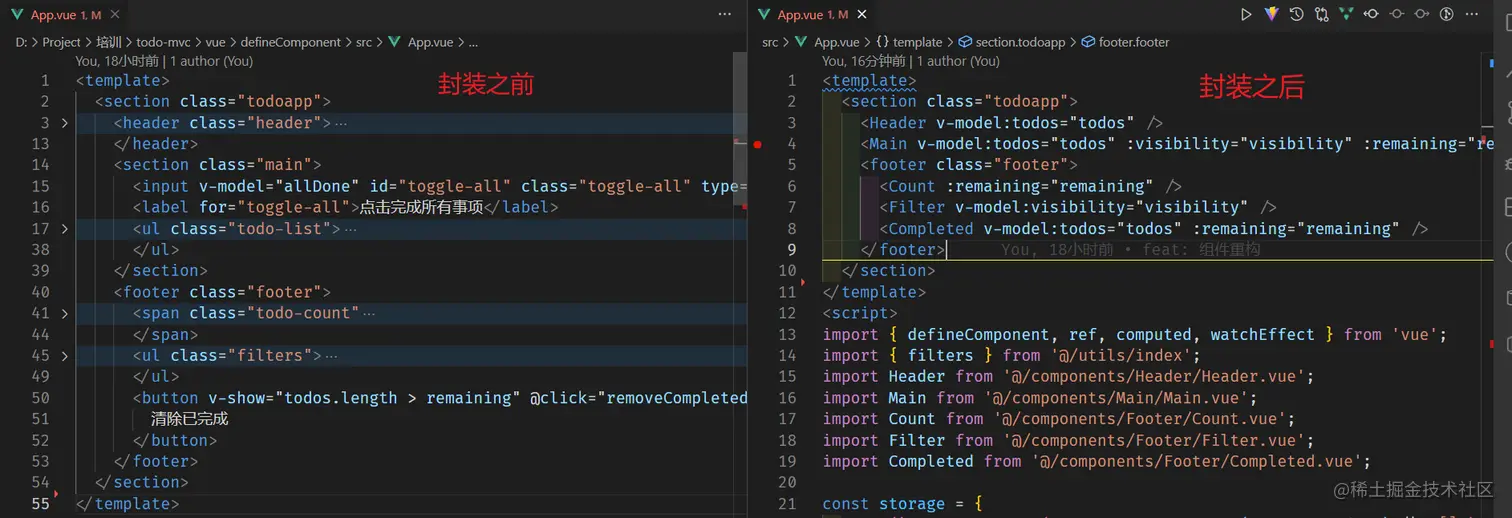Toggle file blame git circle icon
This screenshot has width=1512, height=518.
(x=1446, y=14)
